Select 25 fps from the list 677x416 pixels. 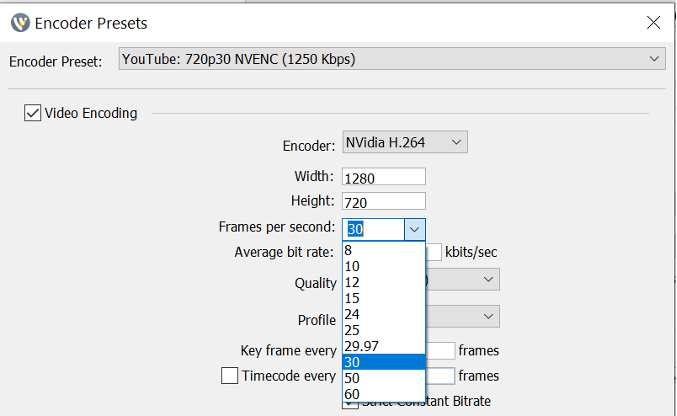(x=383, y=330)
